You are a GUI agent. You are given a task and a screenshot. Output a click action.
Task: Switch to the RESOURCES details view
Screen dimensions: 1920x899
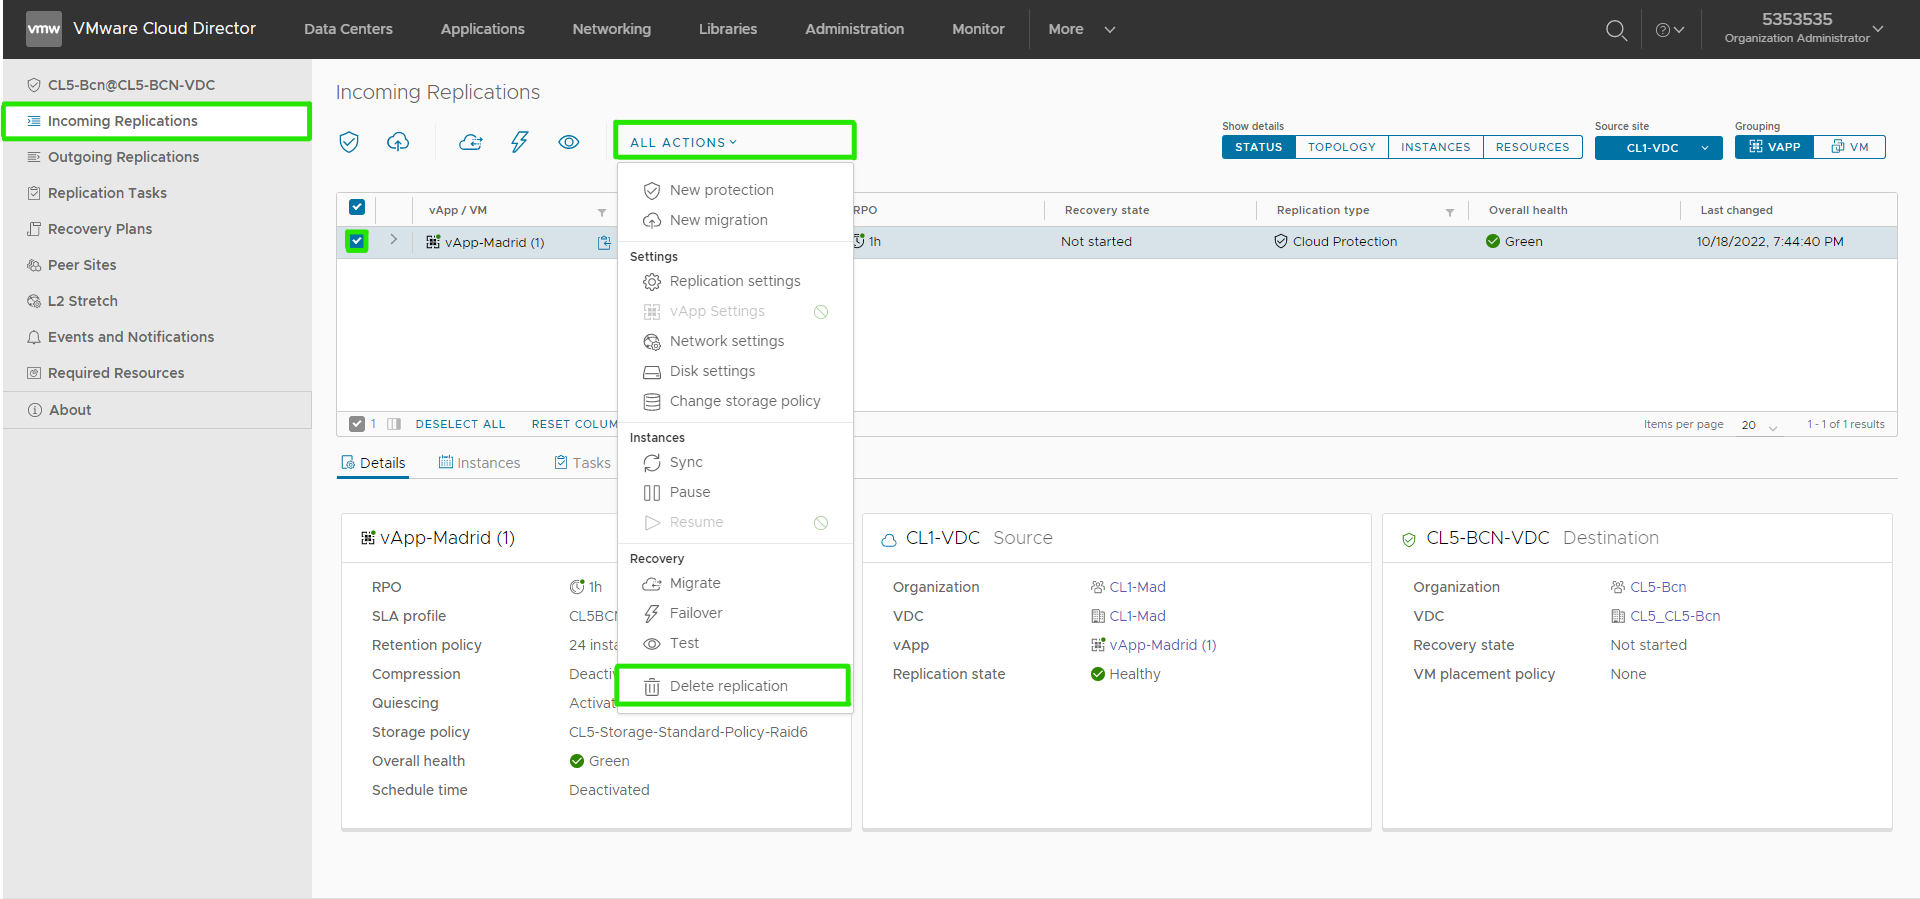click(1532, 147)
